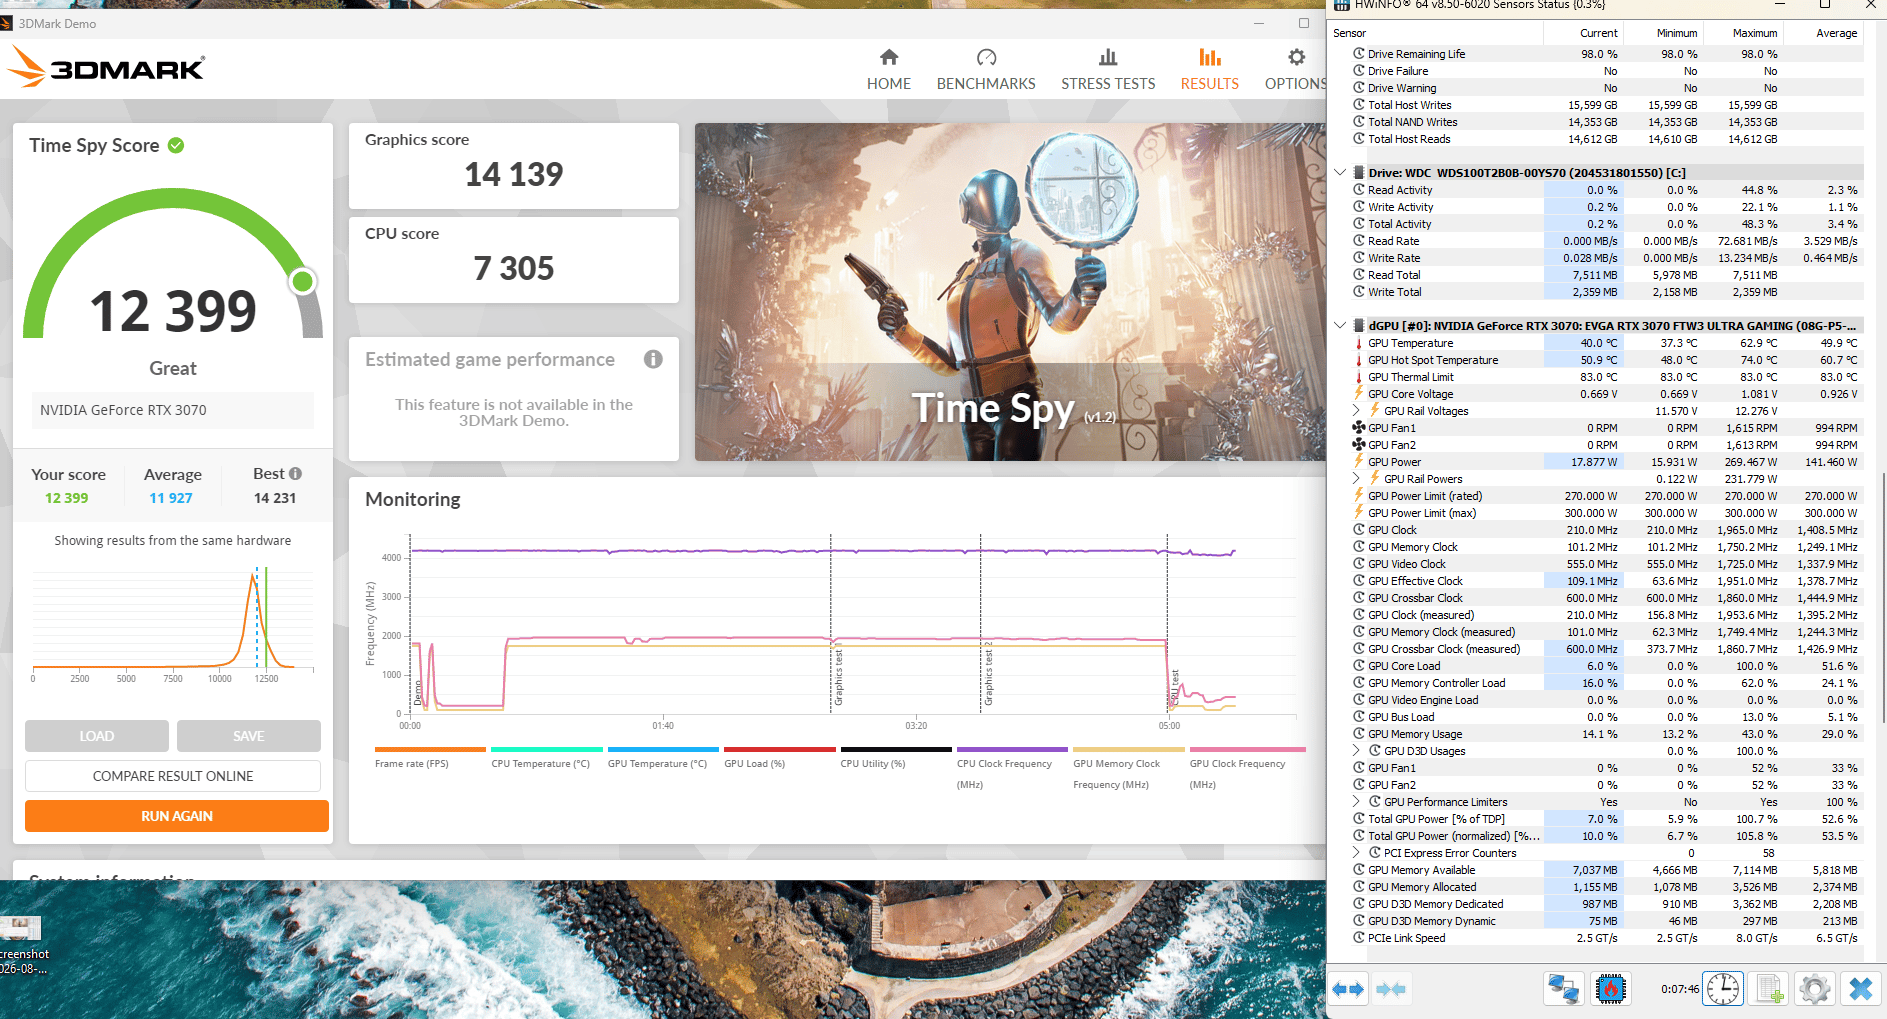Expand GPU Rail Voltages
Image resolution: width=1887 pixels, height=1019 pixels.
pos(1357,411)
